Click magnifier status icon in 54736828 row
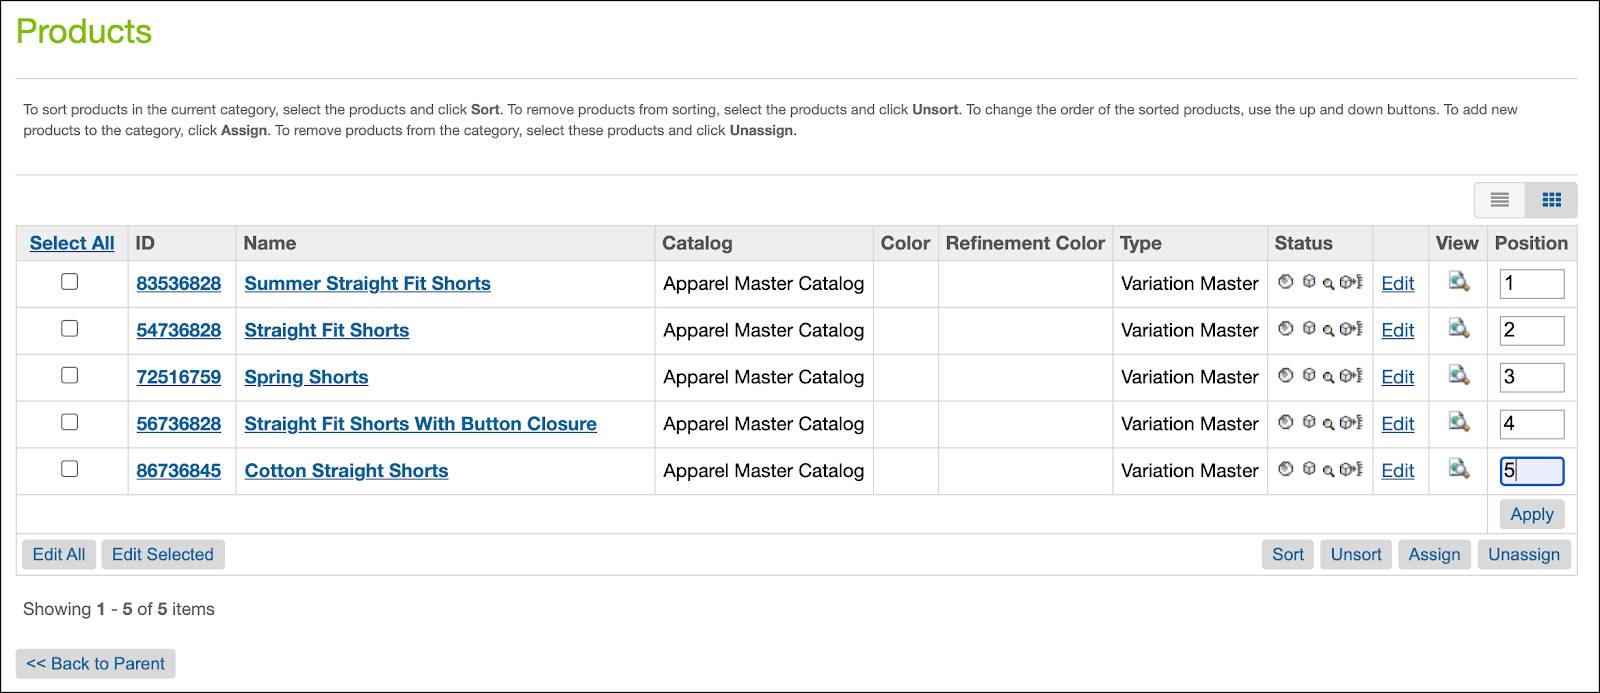 click(x=1328, y=331)
